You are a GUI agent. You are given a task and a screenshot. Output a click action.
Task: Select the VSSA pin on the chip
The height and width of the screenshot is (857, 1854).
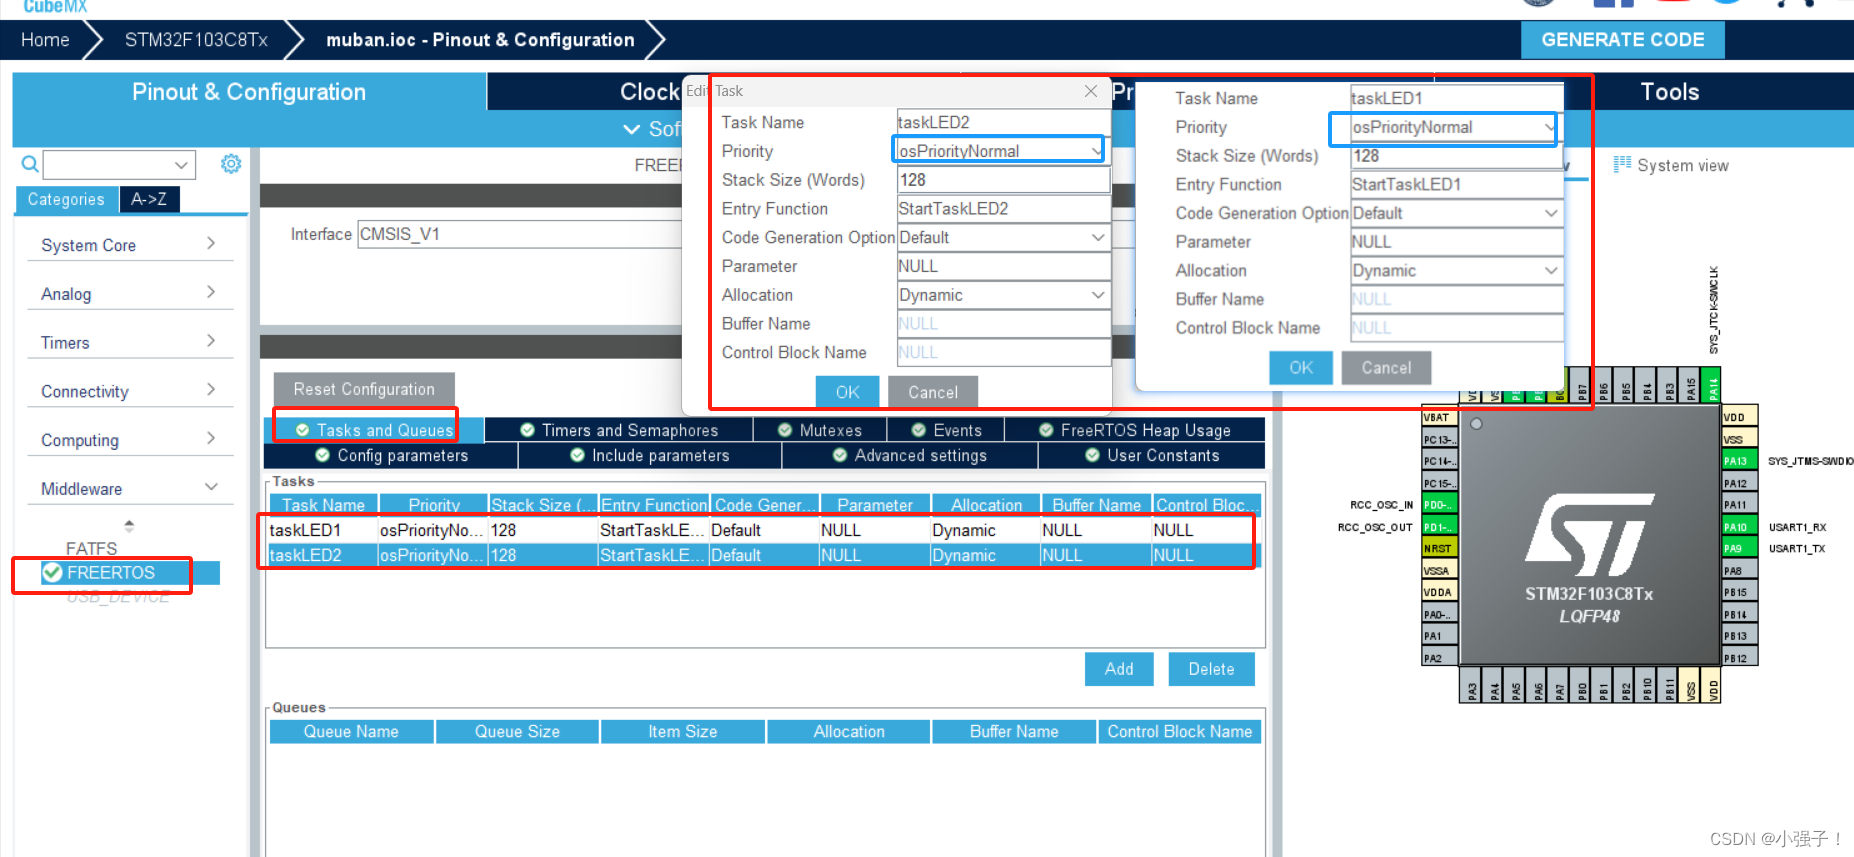pos(1439,571)
